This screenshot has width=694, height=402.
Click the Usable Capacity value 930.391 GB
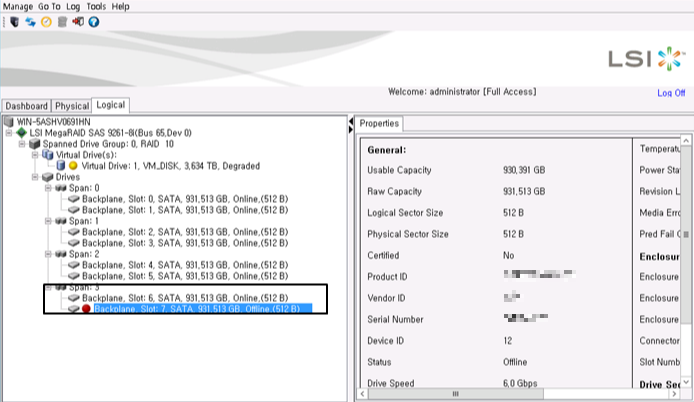524,170
